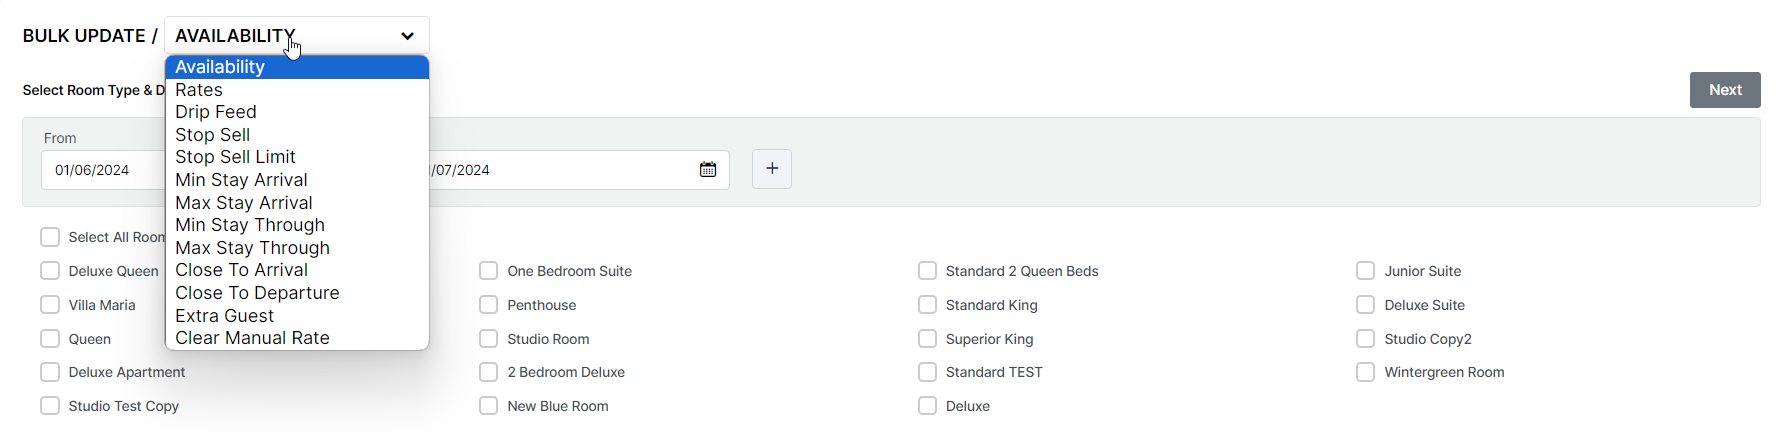Select Rates from the dropdown list
This screenshot has height=439, width=1787.
(199, 90)
